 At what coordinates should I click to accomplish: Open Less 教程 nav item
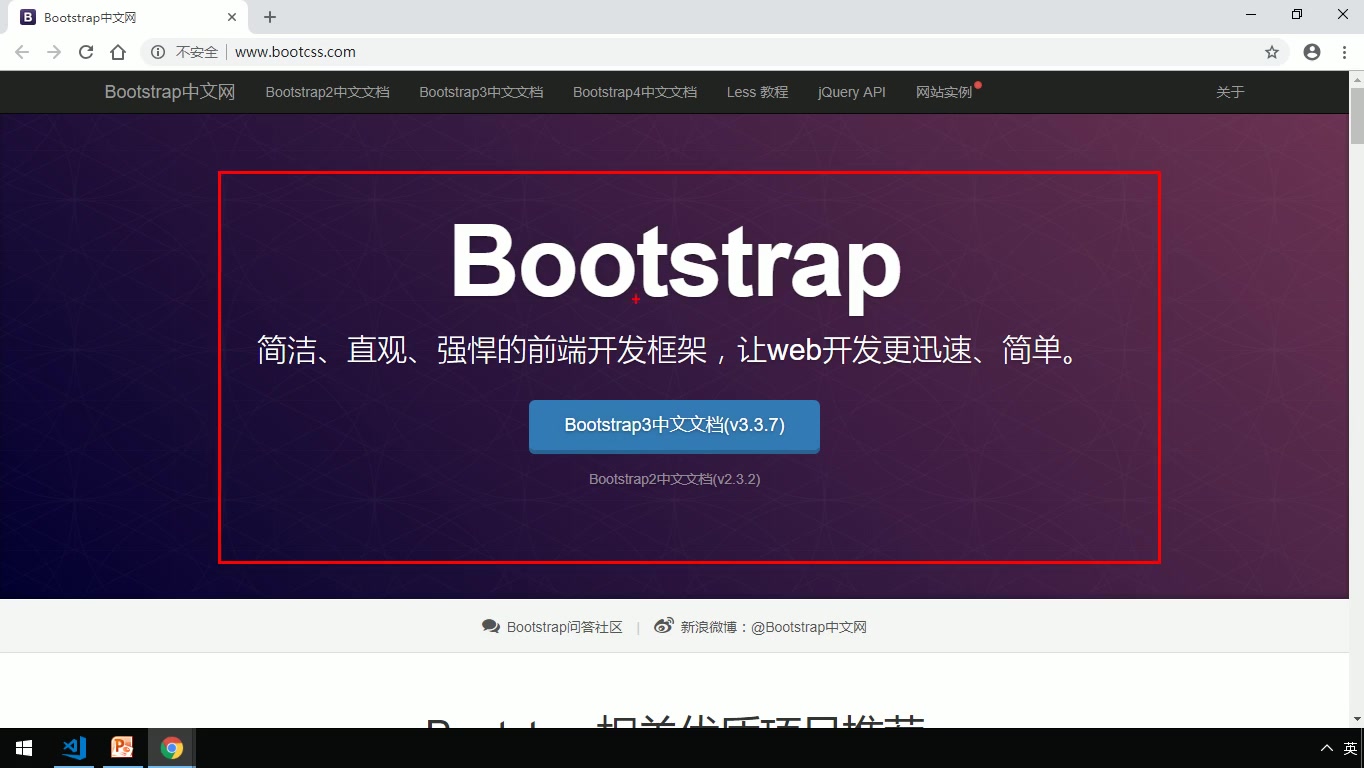[757, 92]
